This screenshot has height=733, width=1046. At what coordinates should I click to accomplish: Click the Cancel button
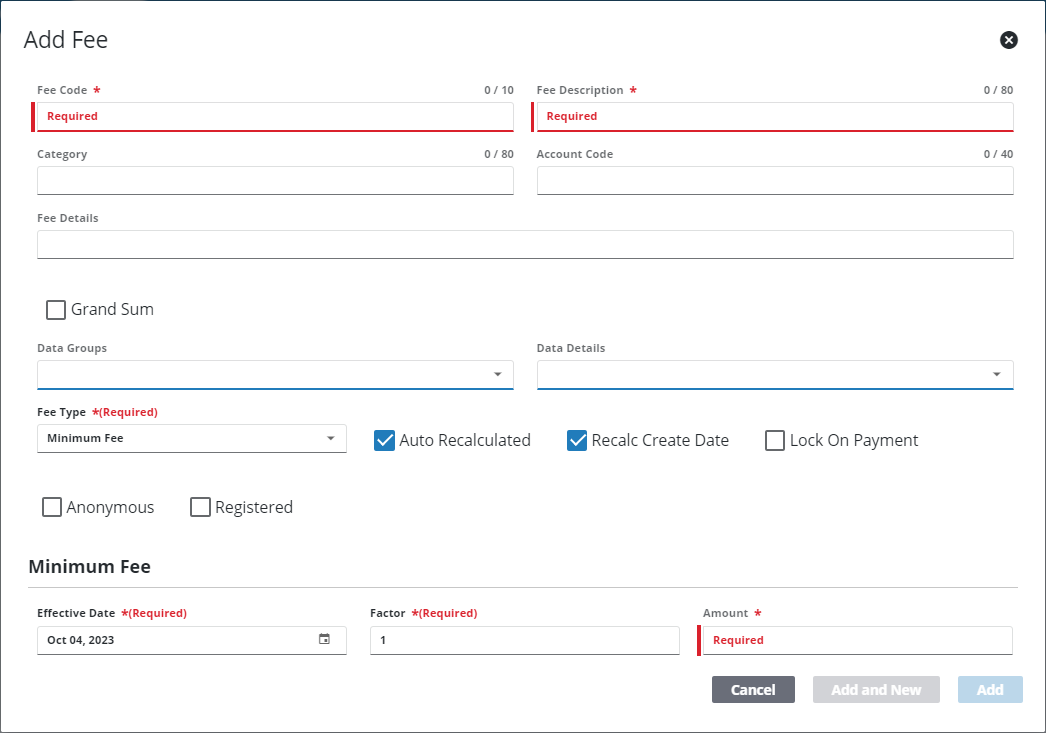753,690
